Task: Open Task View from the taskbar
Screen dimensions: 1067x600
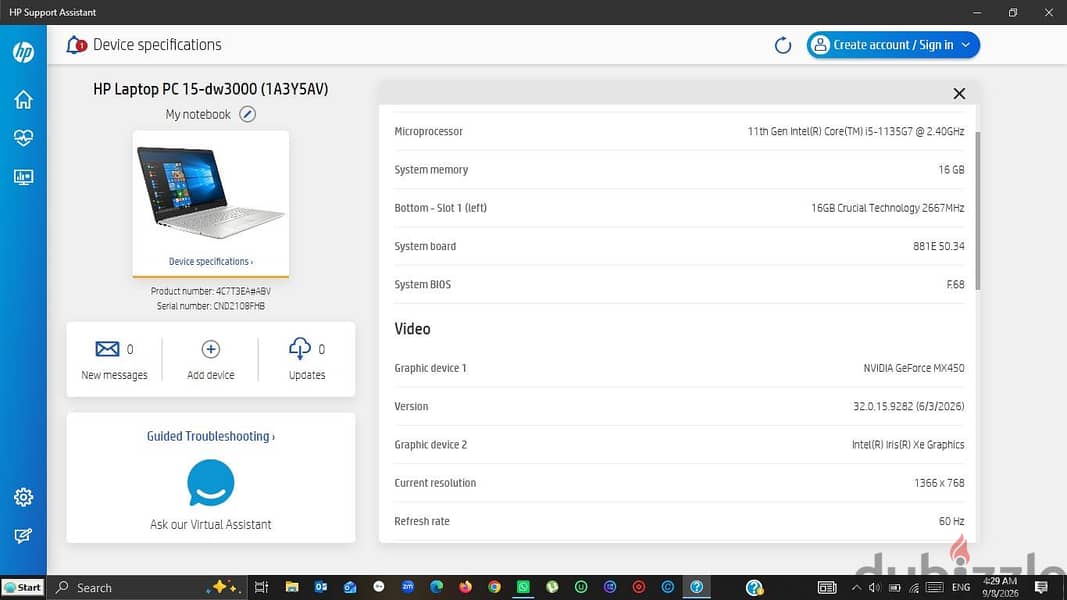Action: click(261, 587)
